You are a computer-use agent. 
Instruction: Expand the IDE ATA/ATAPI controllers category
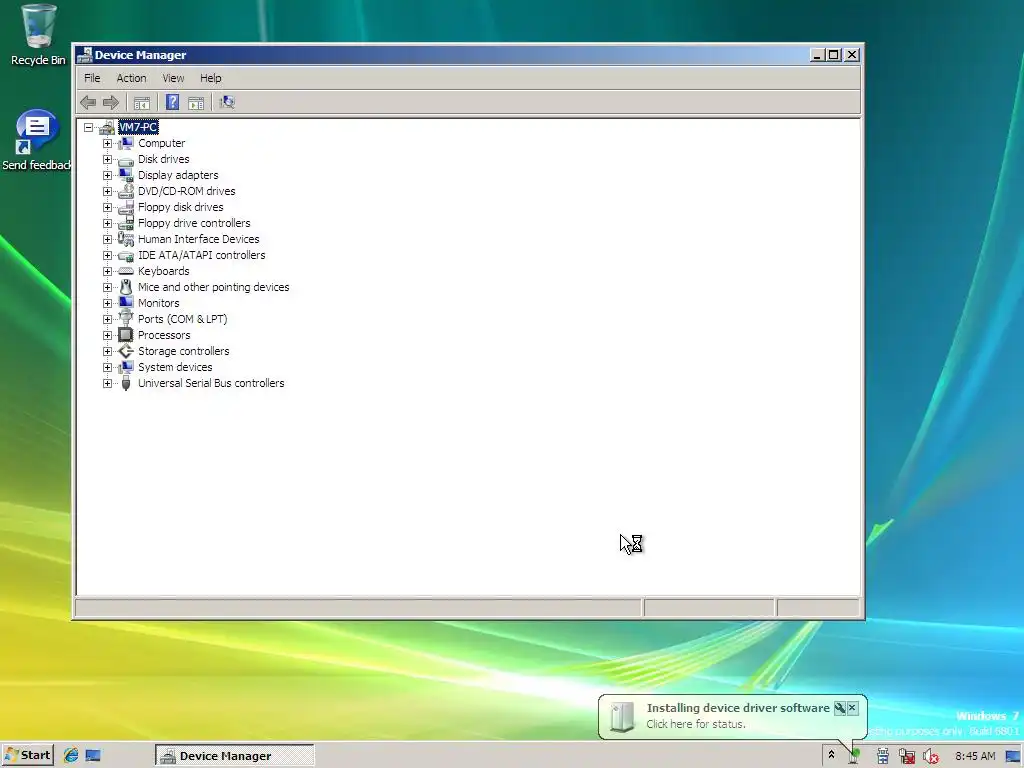tap(107, 255)
